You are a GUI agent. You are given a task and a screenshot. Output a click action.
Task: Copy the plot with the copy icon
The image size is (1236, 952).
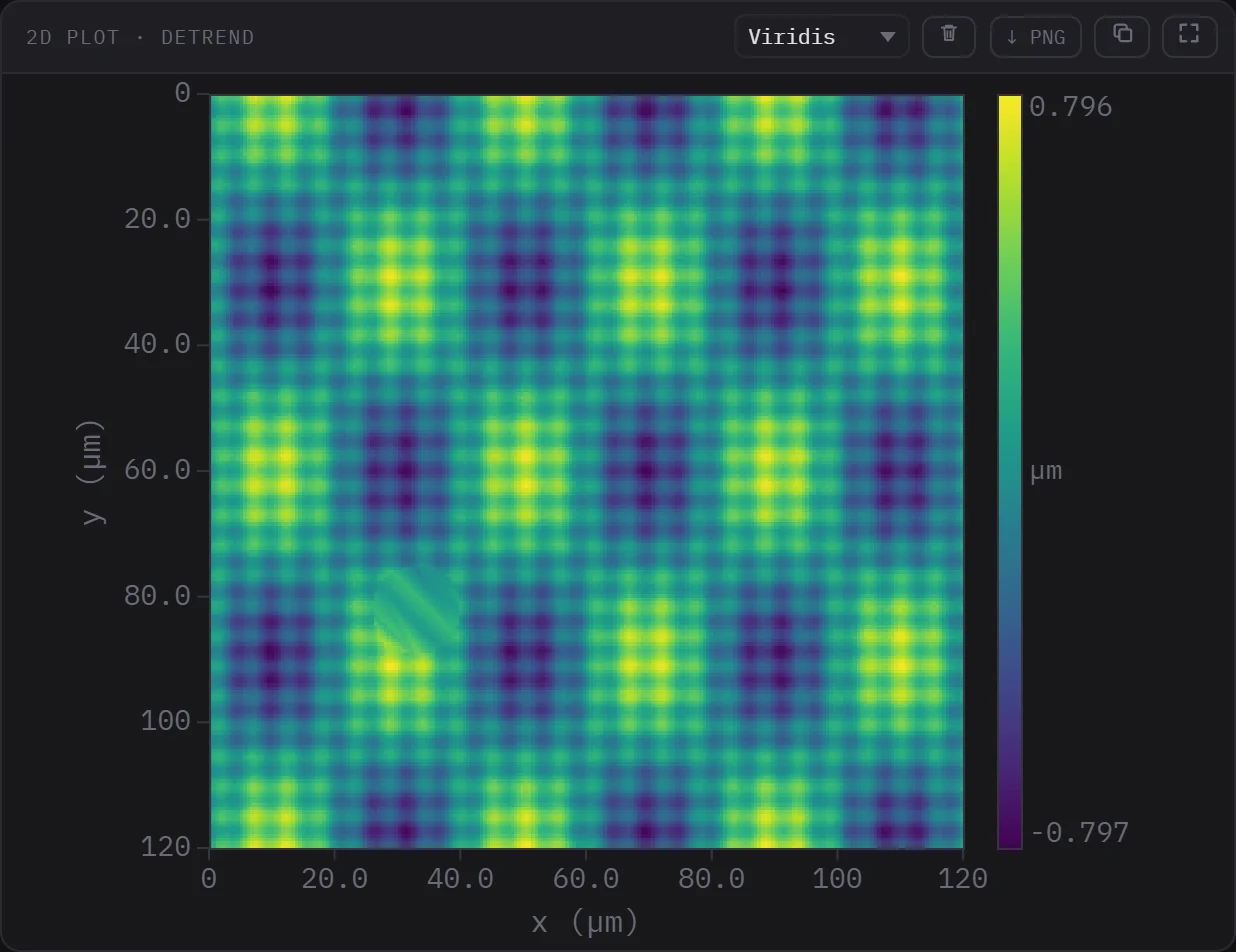(x=1122, y=37)
